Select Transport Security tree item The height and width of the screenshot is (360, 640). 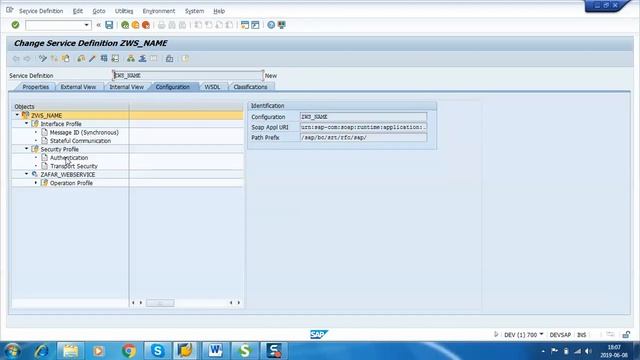(x=74, y=166)
